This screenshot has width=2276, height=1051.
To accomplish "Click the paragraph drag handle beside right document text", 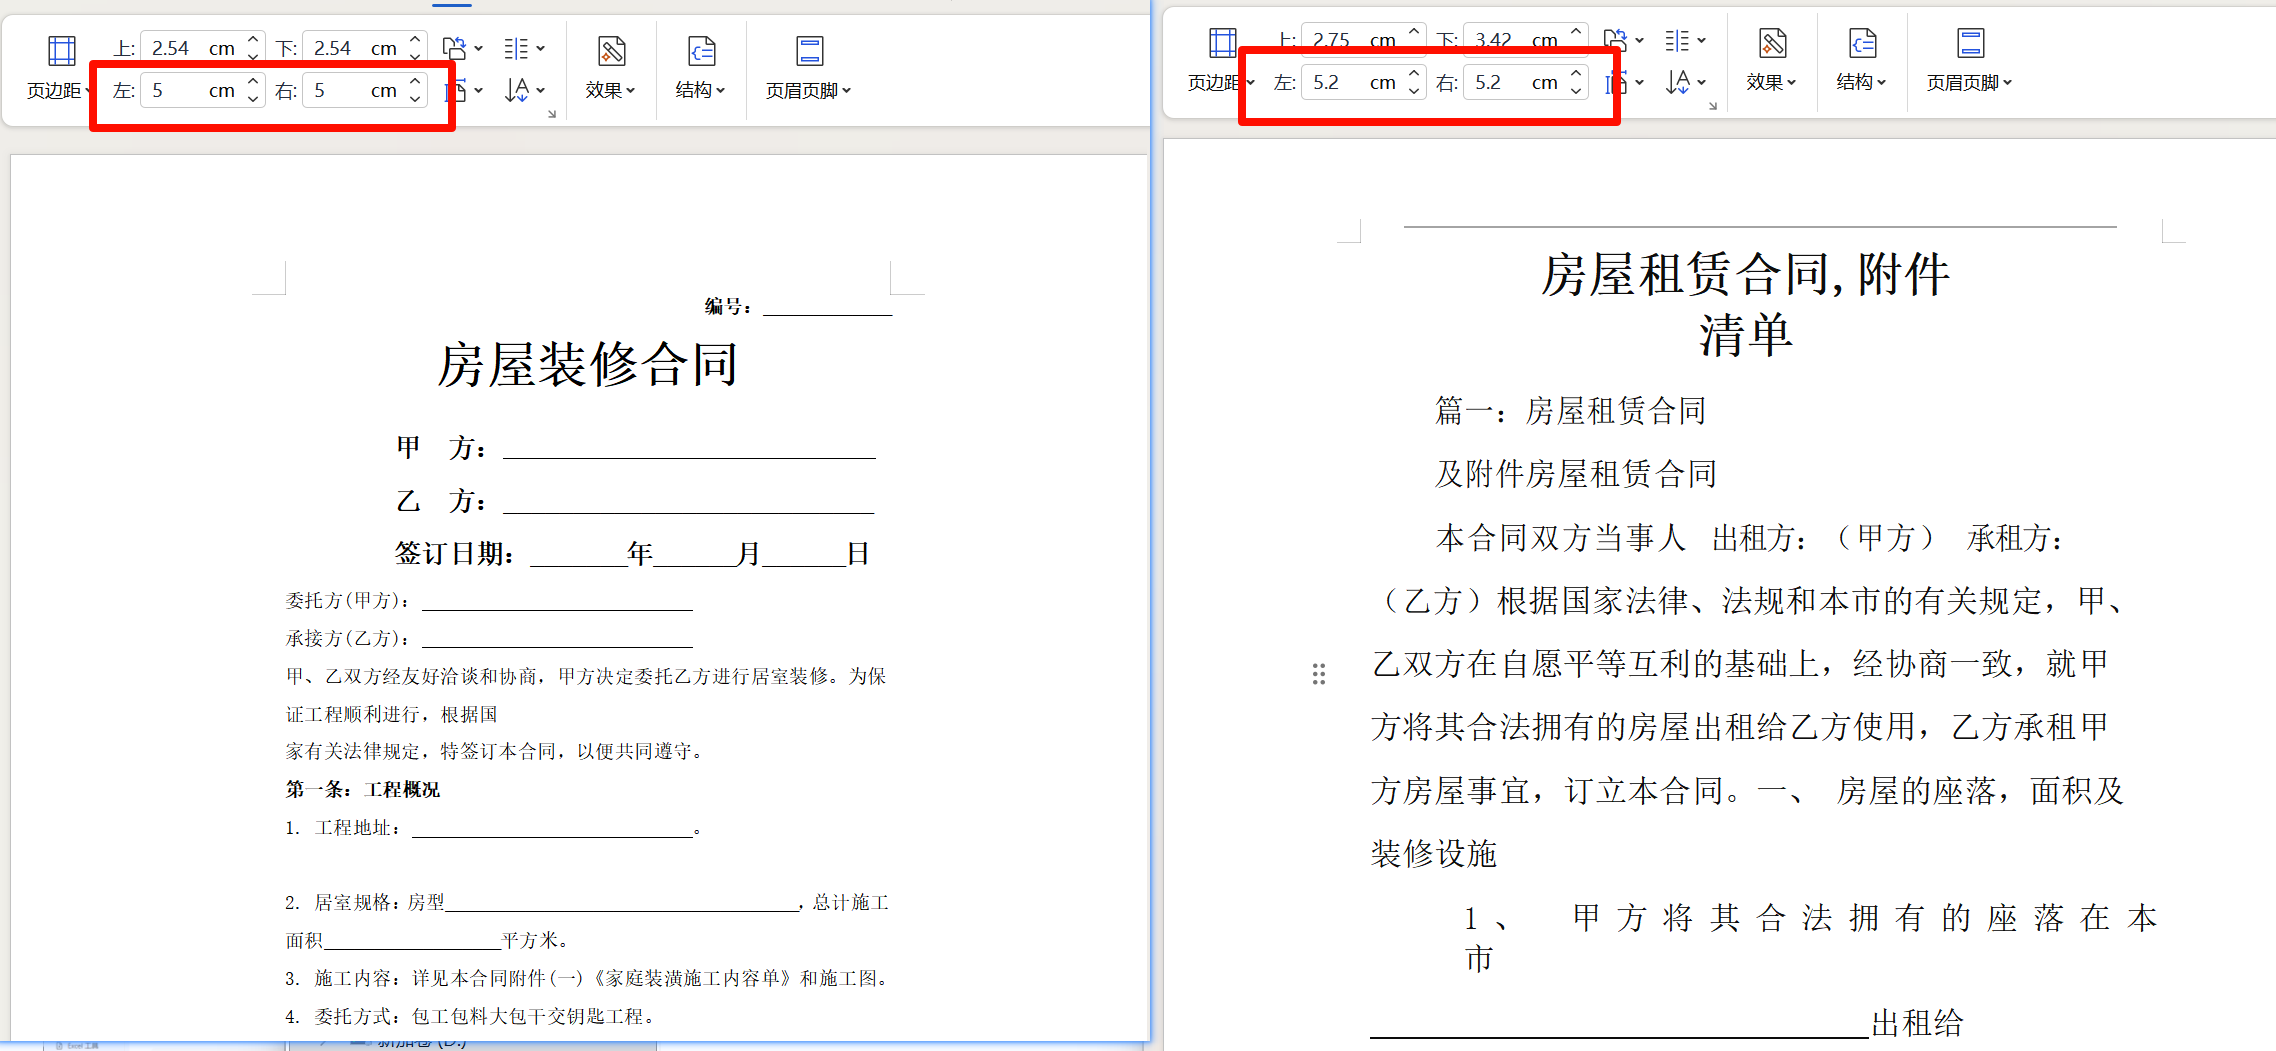I will (x=1318, y=674).
